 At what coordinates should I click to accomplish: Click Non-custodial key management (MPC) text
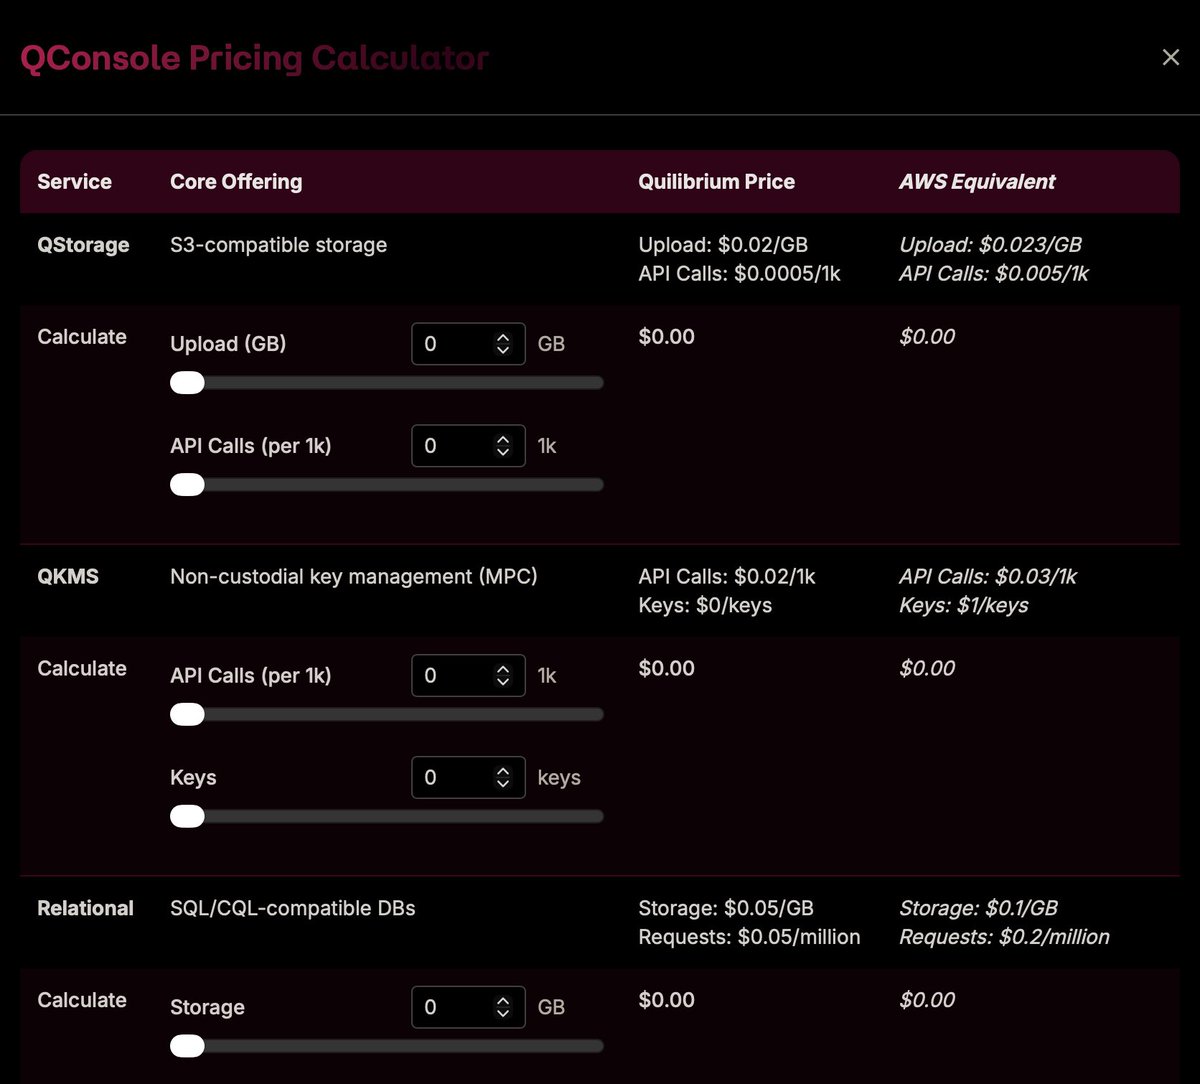point(354,577)
